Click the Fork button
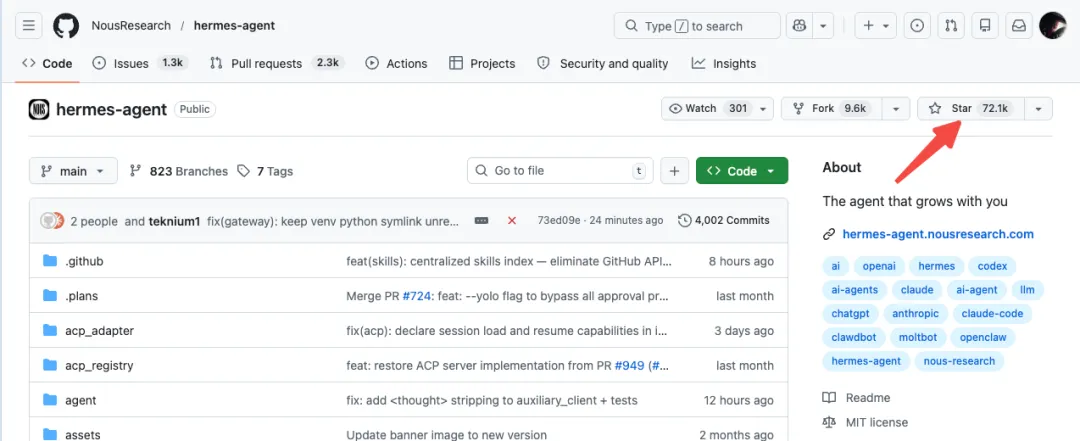Image resolution: width=1080 pixels, height=441 pixels. click(x=831, y=109)
